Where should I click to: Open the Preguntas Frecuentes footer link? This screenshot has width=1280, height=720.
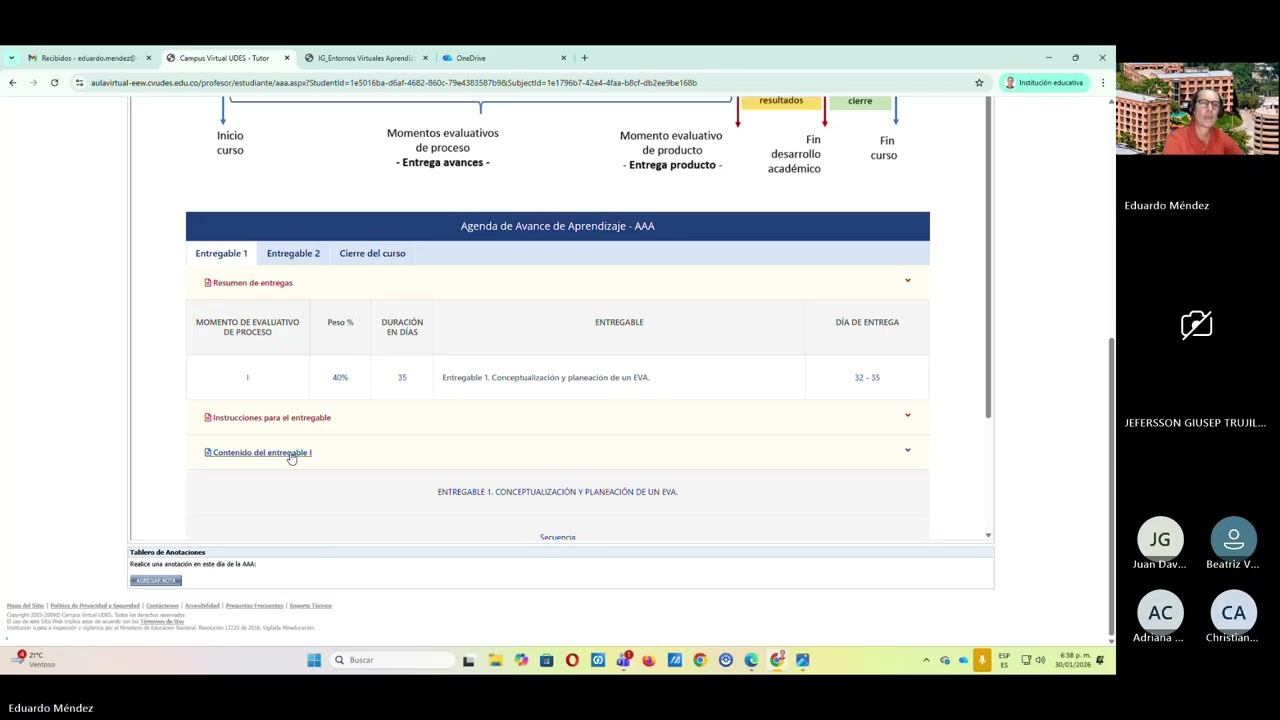[x=254, y=606]
